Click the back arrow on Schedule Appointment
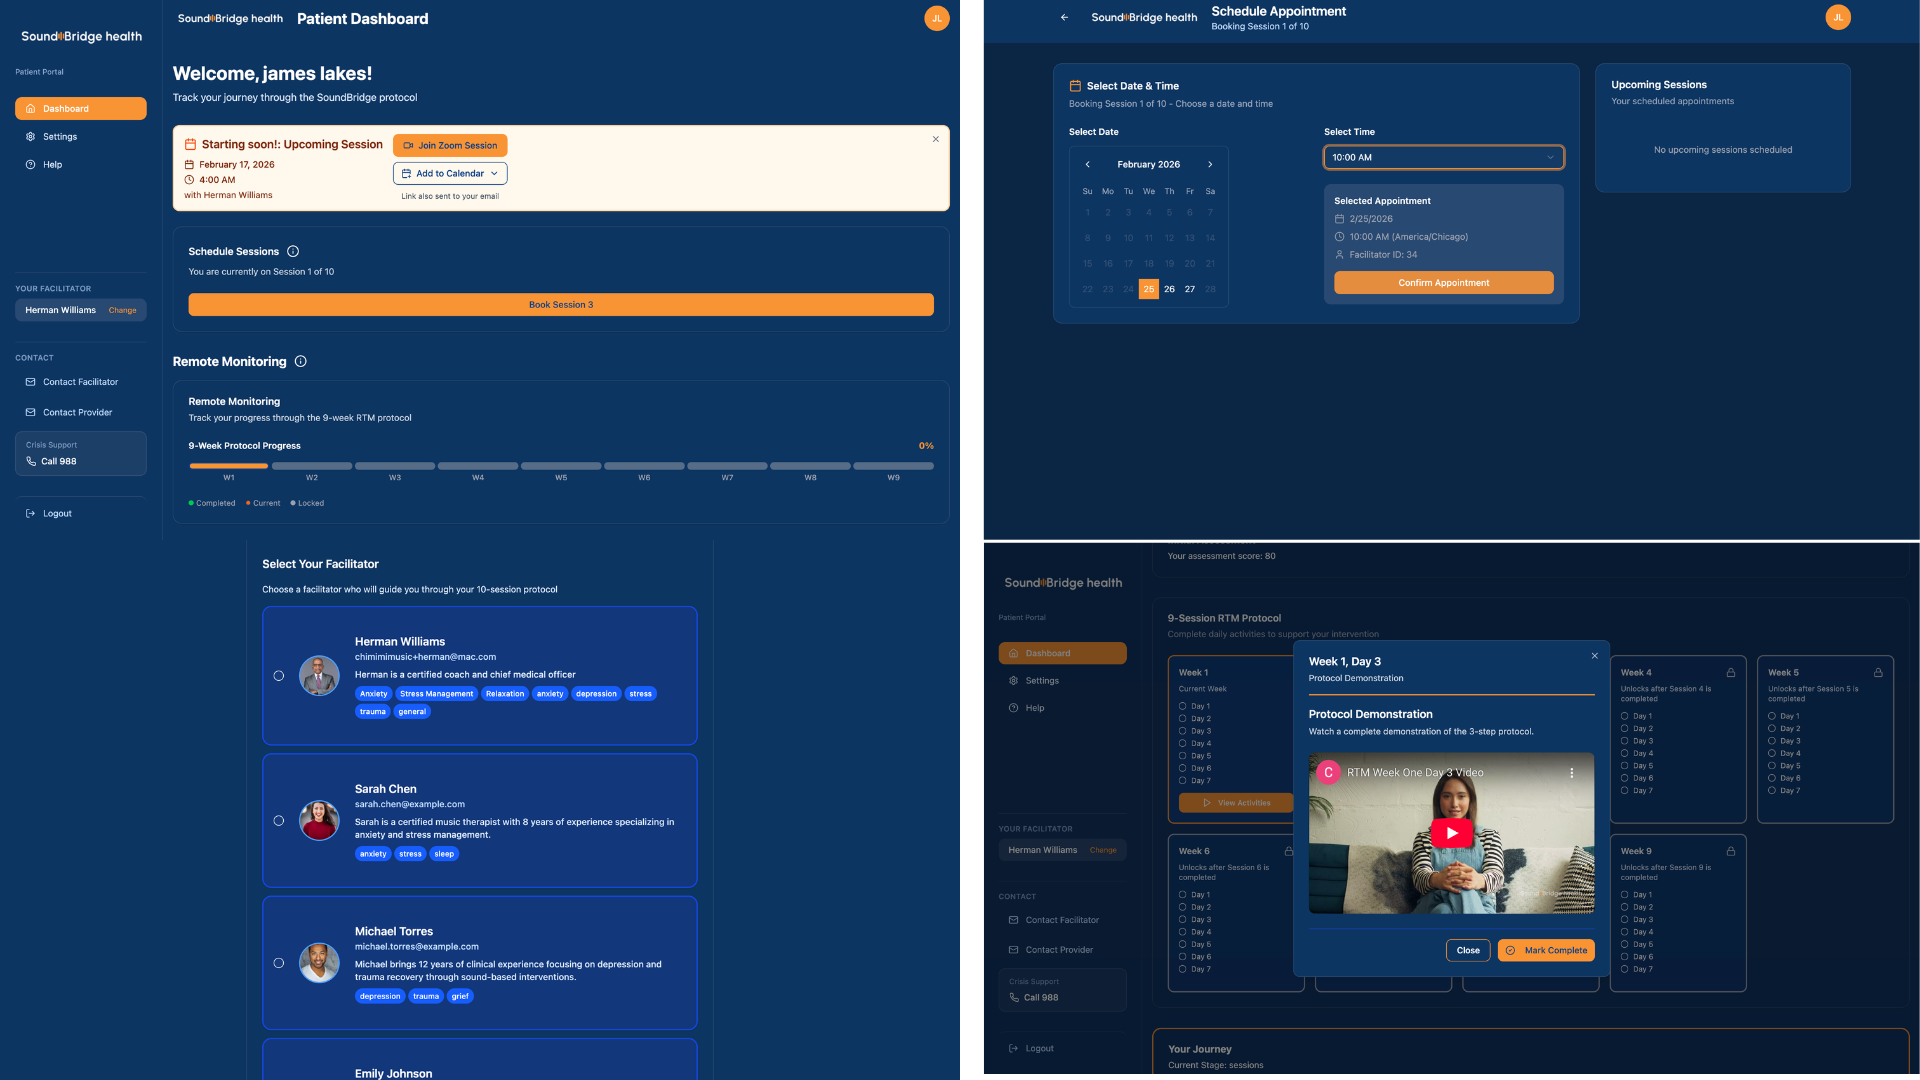The height and width of the screenshot is (1080, 1920). coord(1064,17)
